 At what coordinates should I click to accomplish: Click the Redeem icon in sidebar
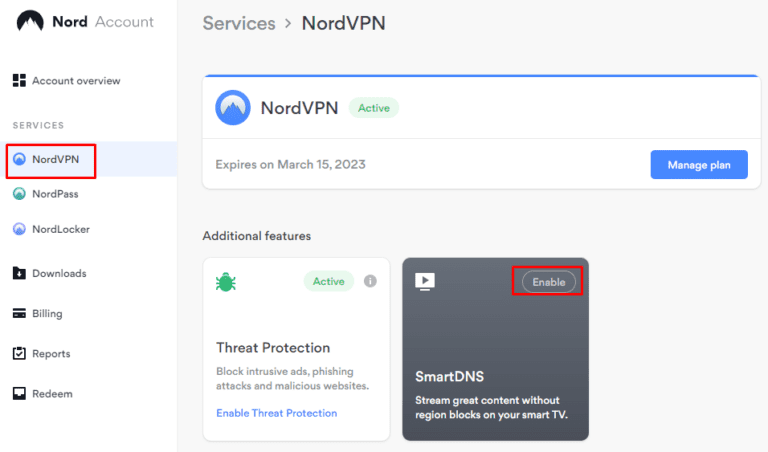(x=19, y=393)
